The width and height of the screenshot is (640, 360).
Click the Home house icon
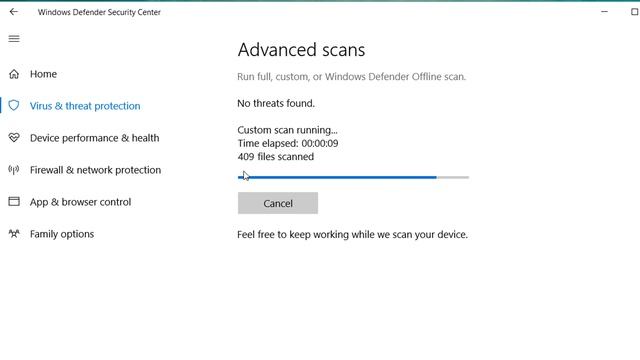coord(14,74)
